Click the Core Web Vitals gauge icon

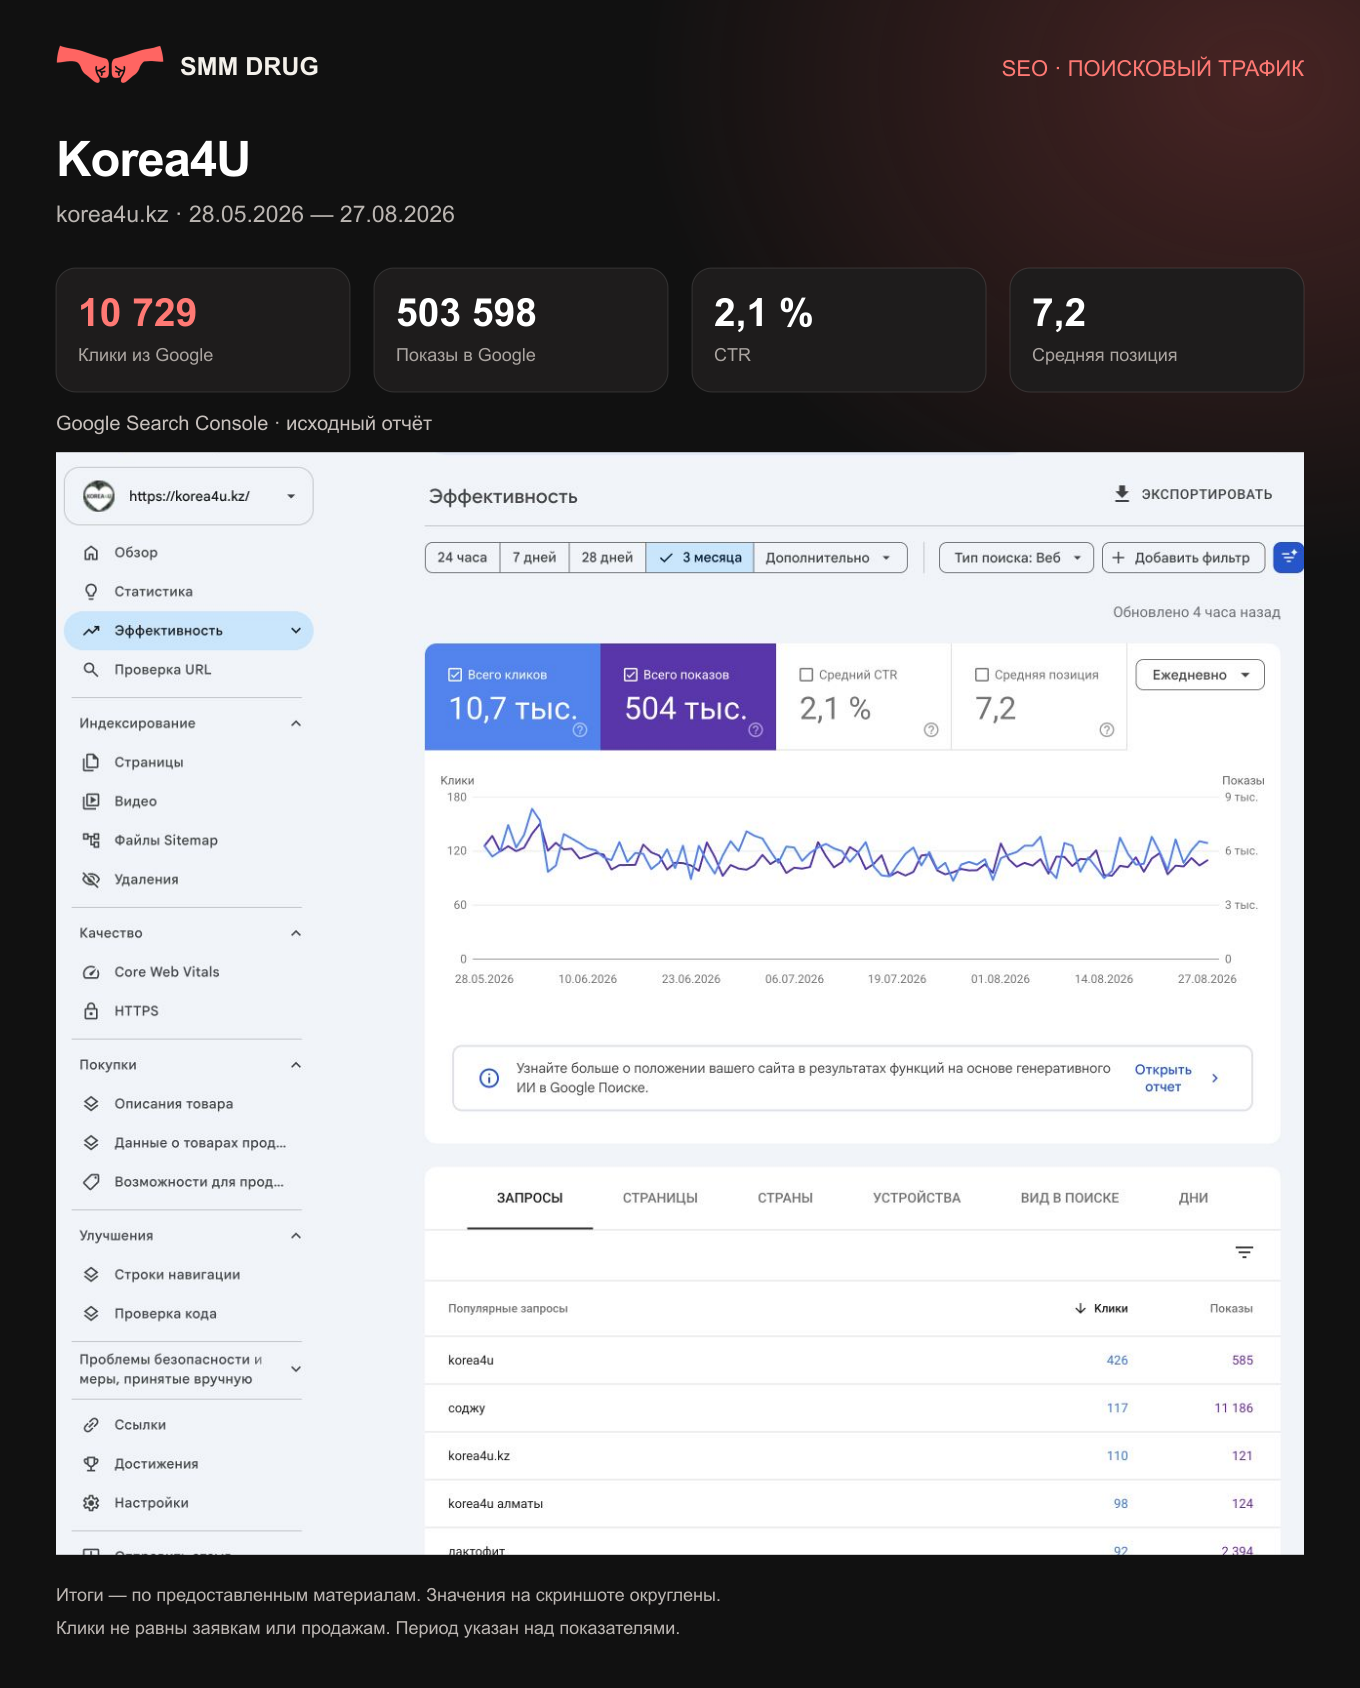pyautogui.click(x=91, y=972)
